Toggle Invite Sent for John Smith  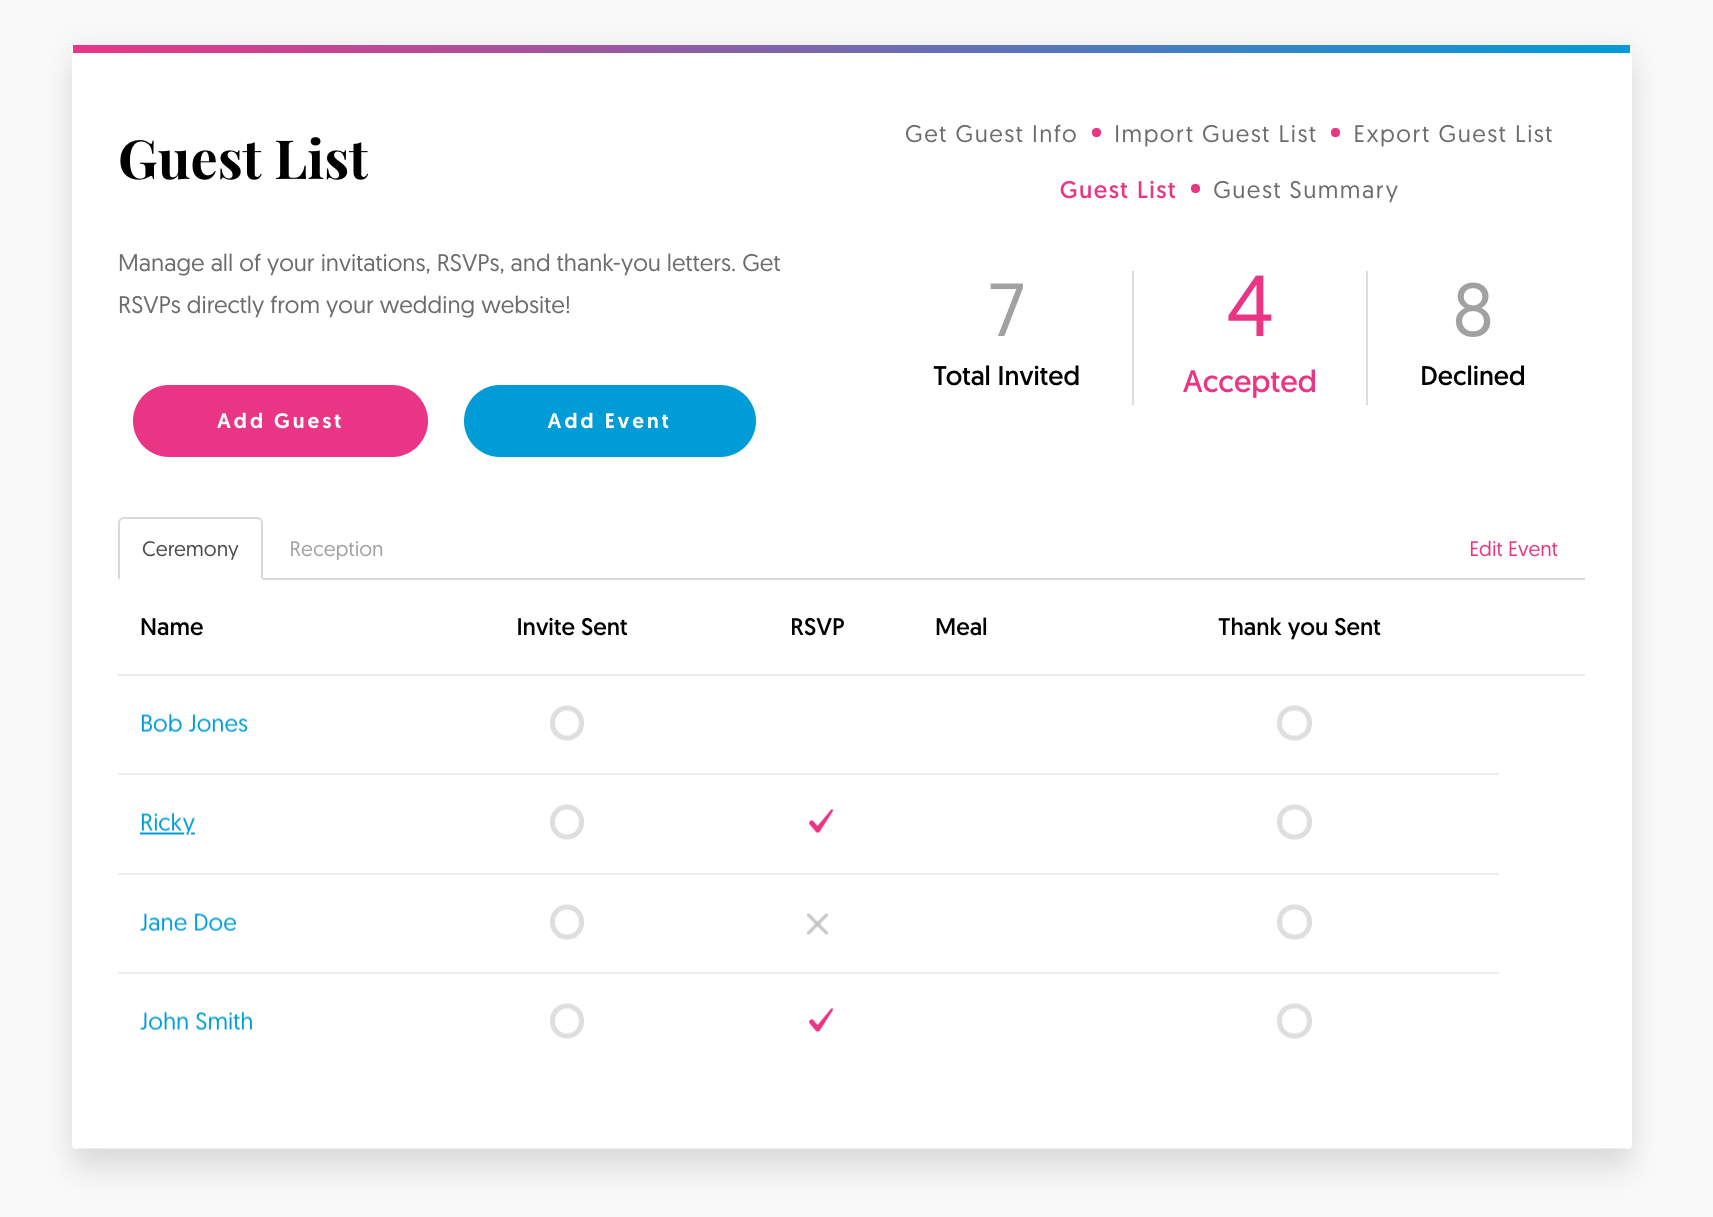coord(567,1021)
